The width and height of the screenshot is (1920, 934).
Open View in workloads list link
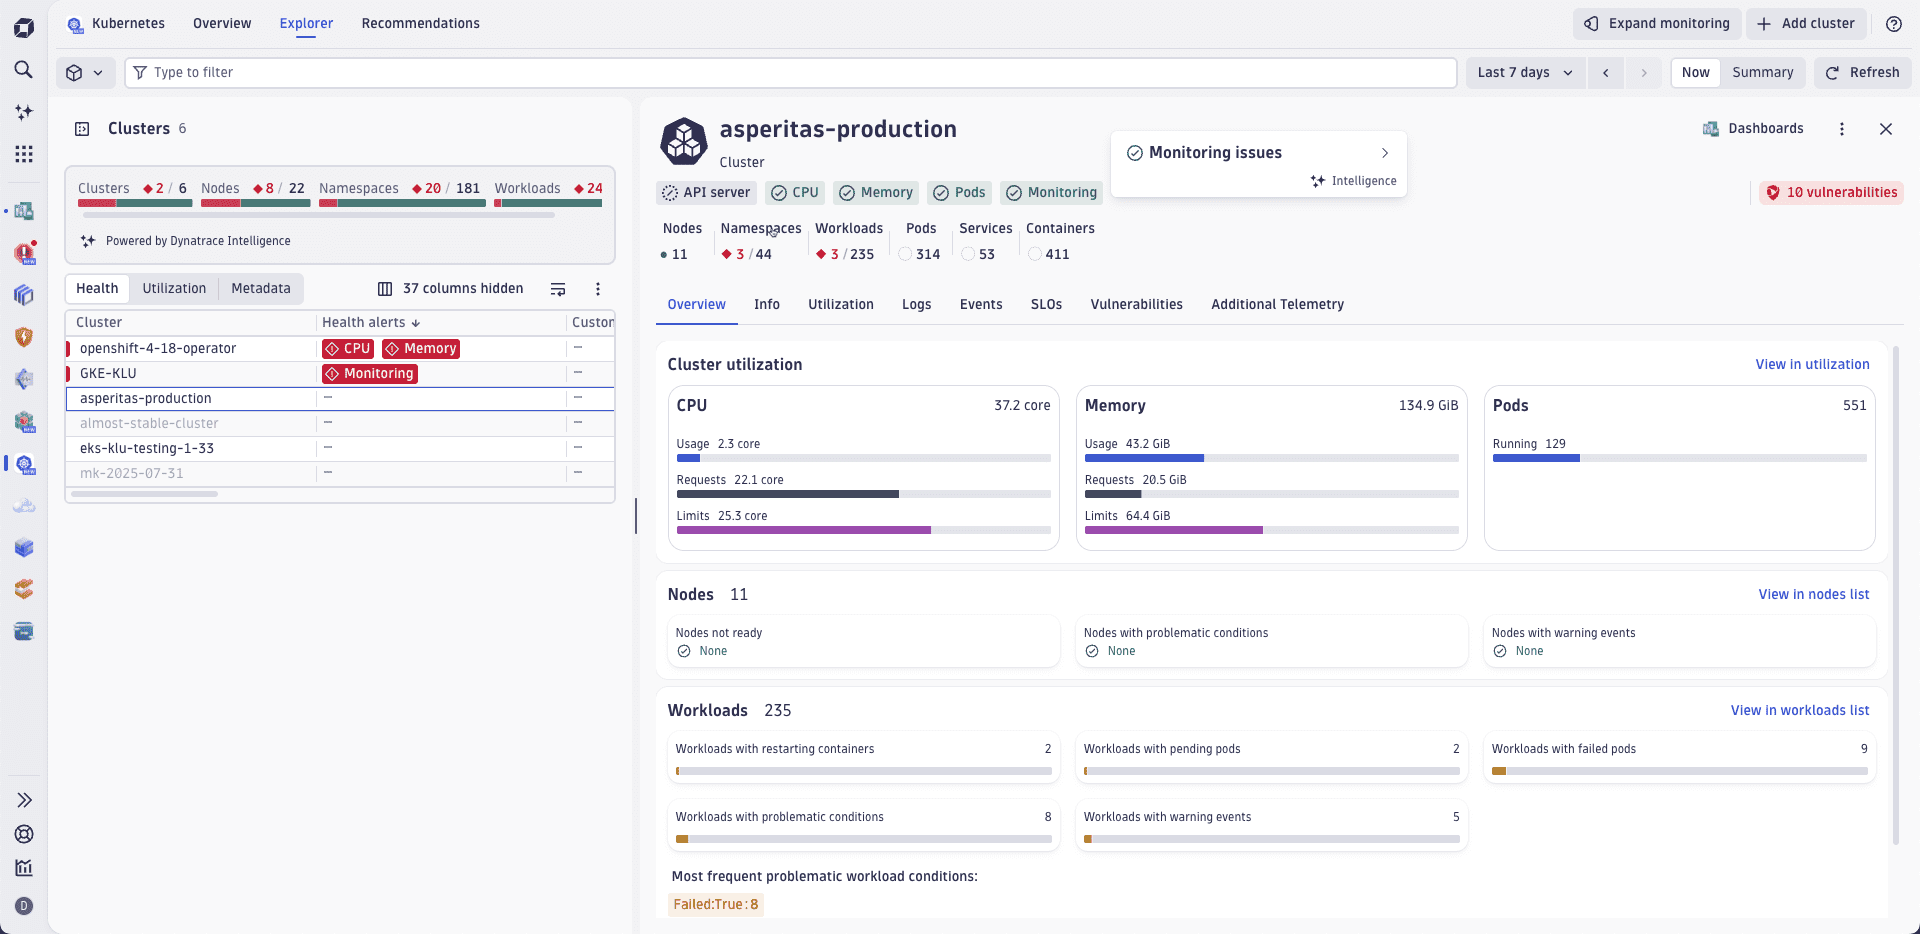click(1800, 710)
